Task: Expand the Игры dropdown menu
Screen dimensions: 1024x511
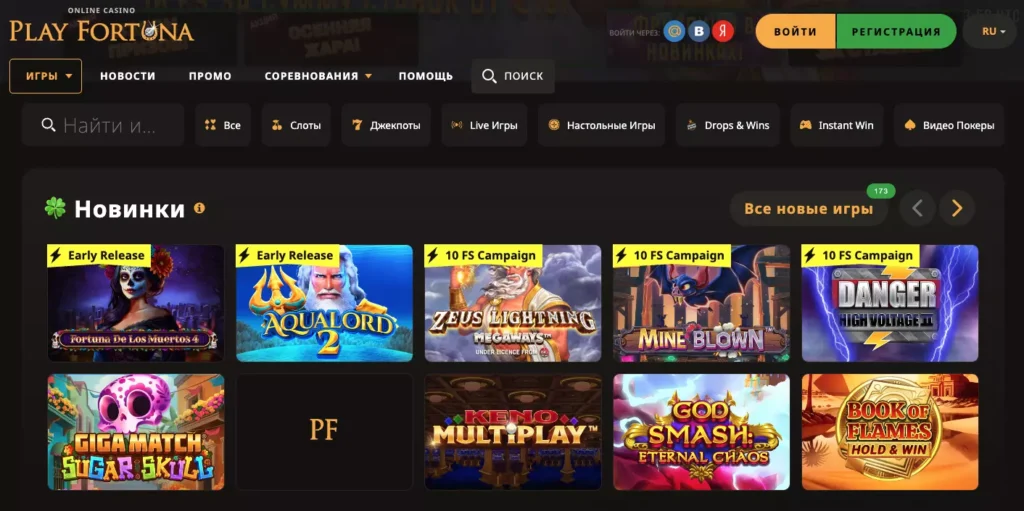Action: point(46,76)
